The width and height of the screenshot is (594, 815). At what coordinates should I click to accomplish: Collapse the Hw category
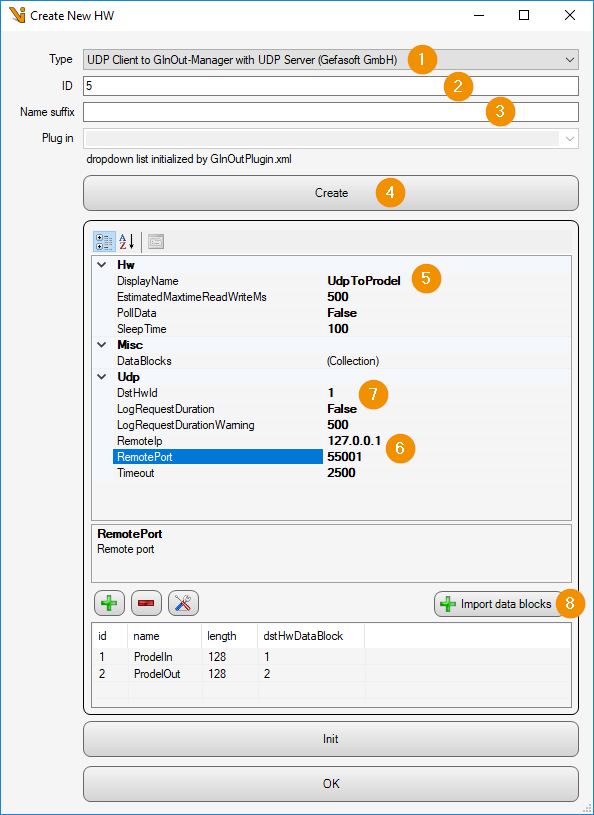click(x=102, y=265)
